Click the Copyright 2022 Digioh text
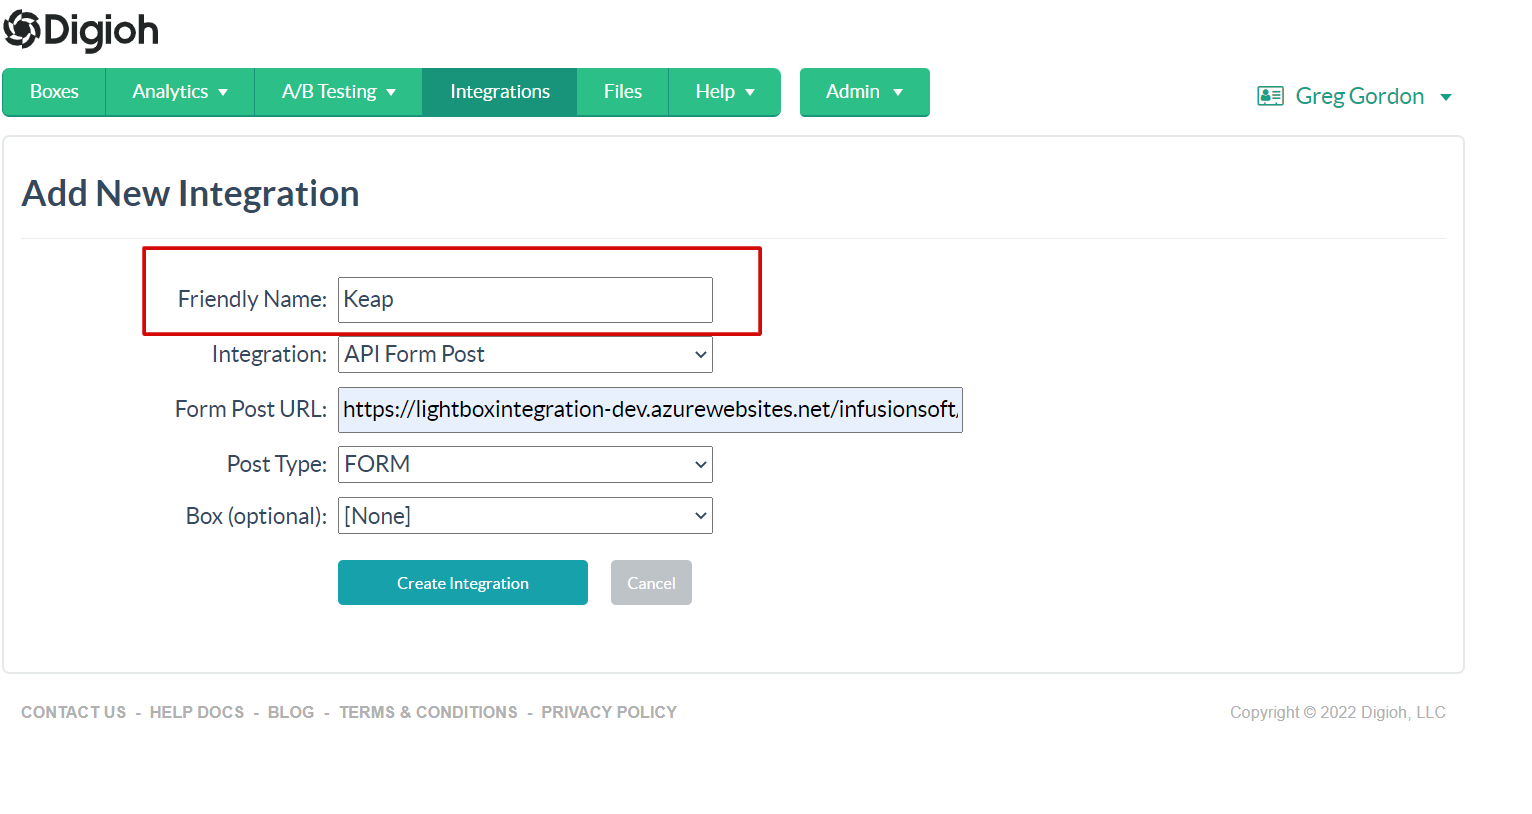Screen dimensions: 1532x814 click(x=1338, y=712)
